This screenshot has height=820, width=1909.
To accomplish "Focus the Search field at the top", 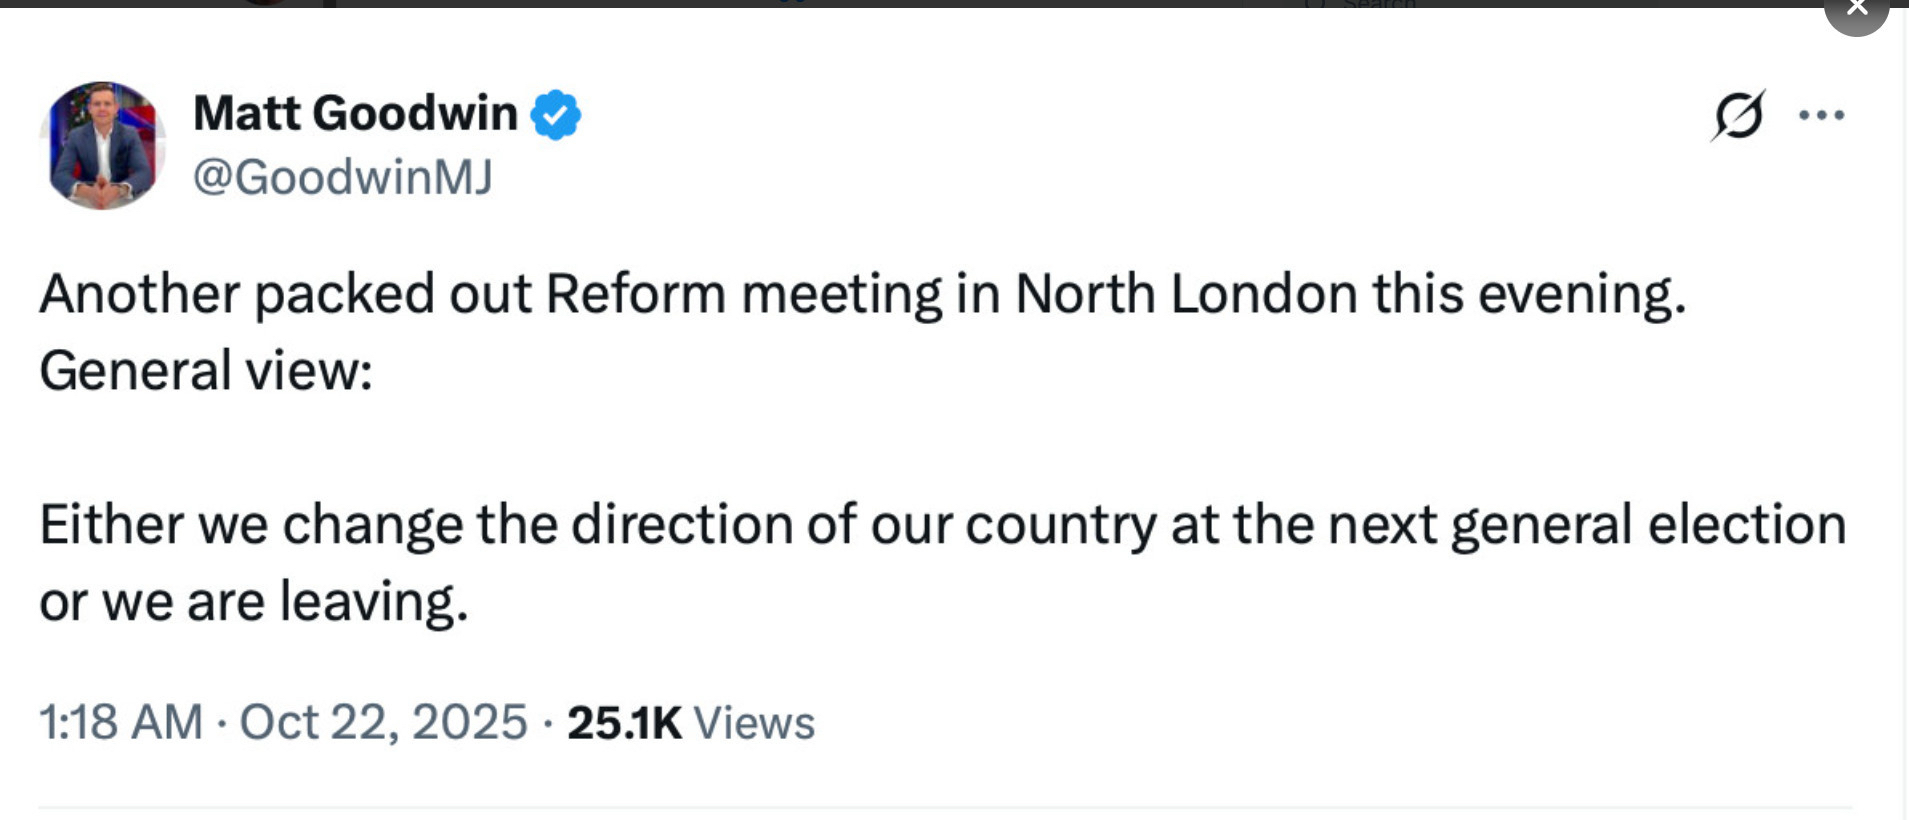I will tap(1380, 4).
